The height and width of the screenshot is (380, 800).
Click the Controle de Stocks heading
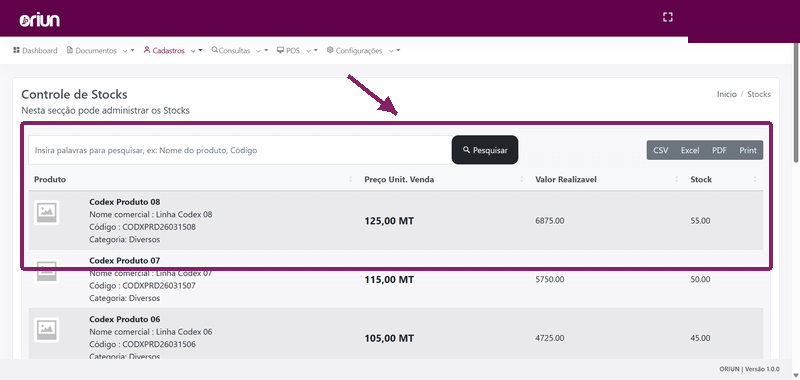(74, 94)
